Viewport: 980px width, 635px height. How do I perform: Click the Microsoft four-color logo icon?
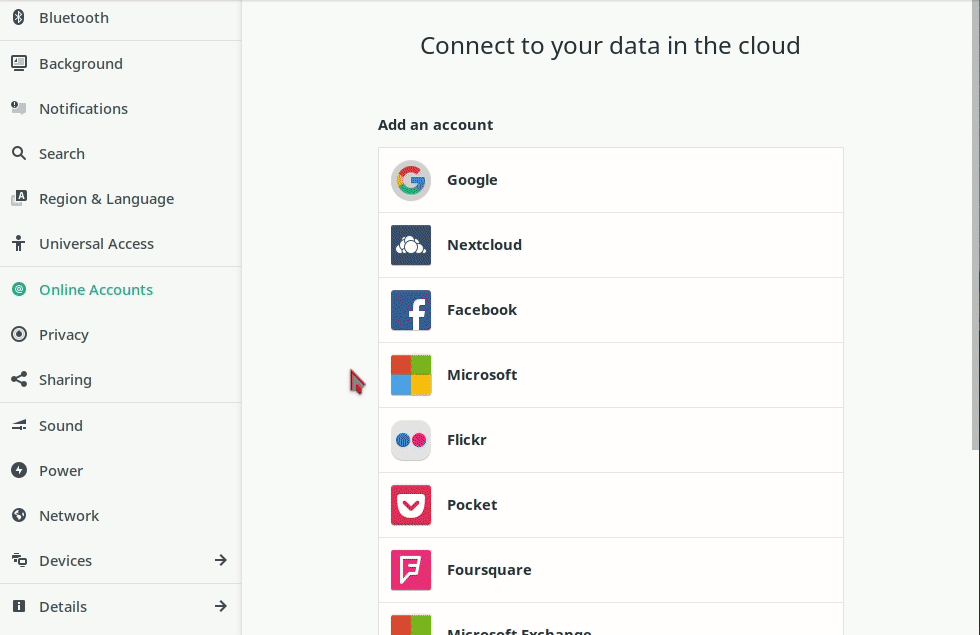coord(411,375)
